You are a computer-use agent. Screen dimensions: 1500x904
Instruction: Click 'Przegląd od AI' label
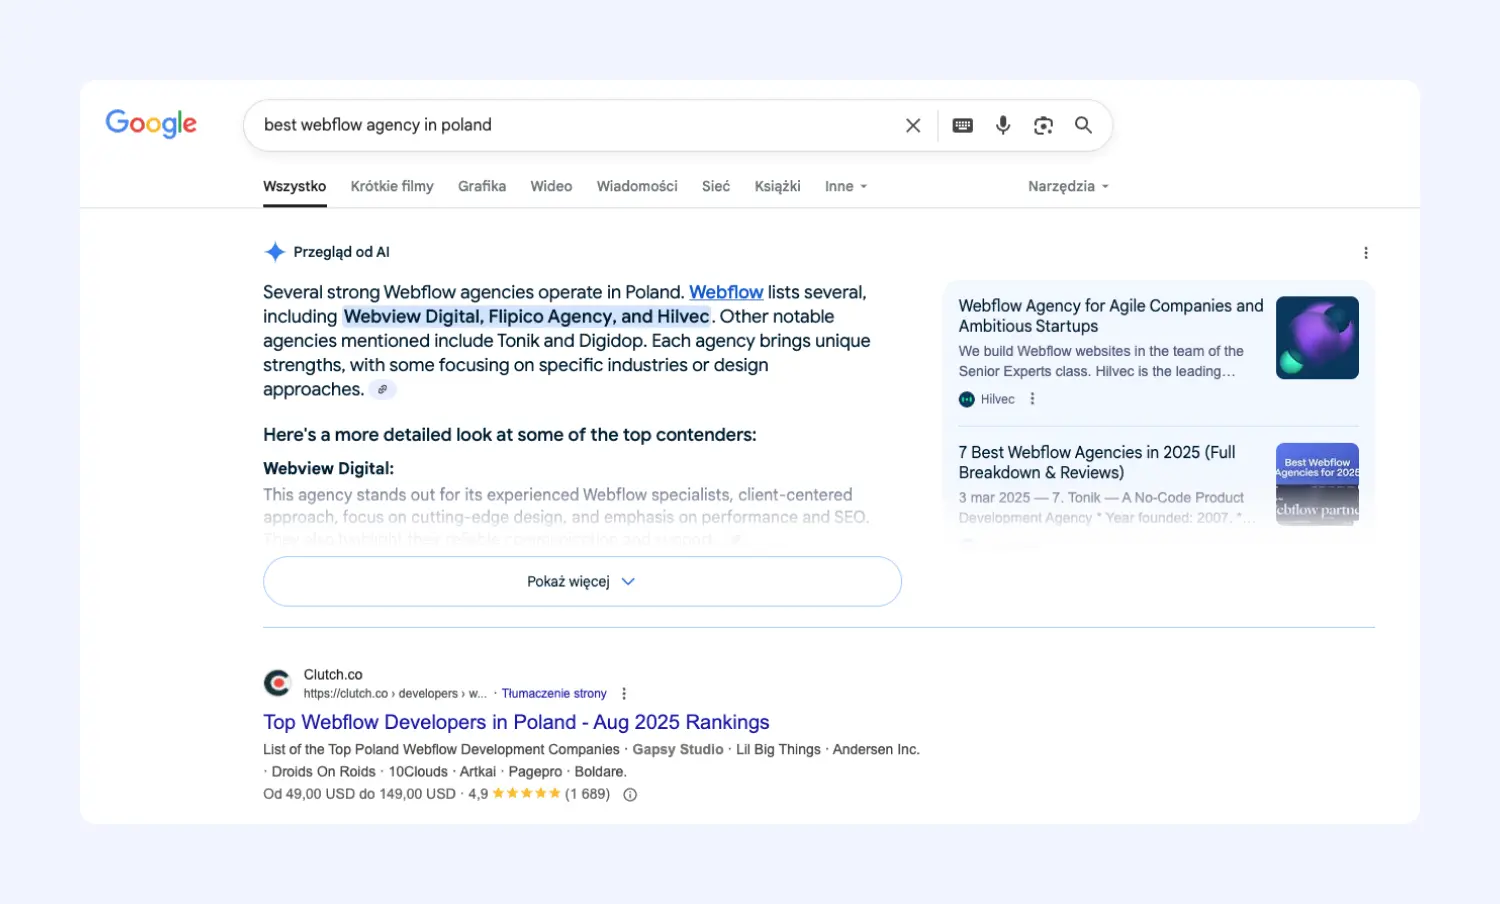pyautogui.click(x=341, y=252)
